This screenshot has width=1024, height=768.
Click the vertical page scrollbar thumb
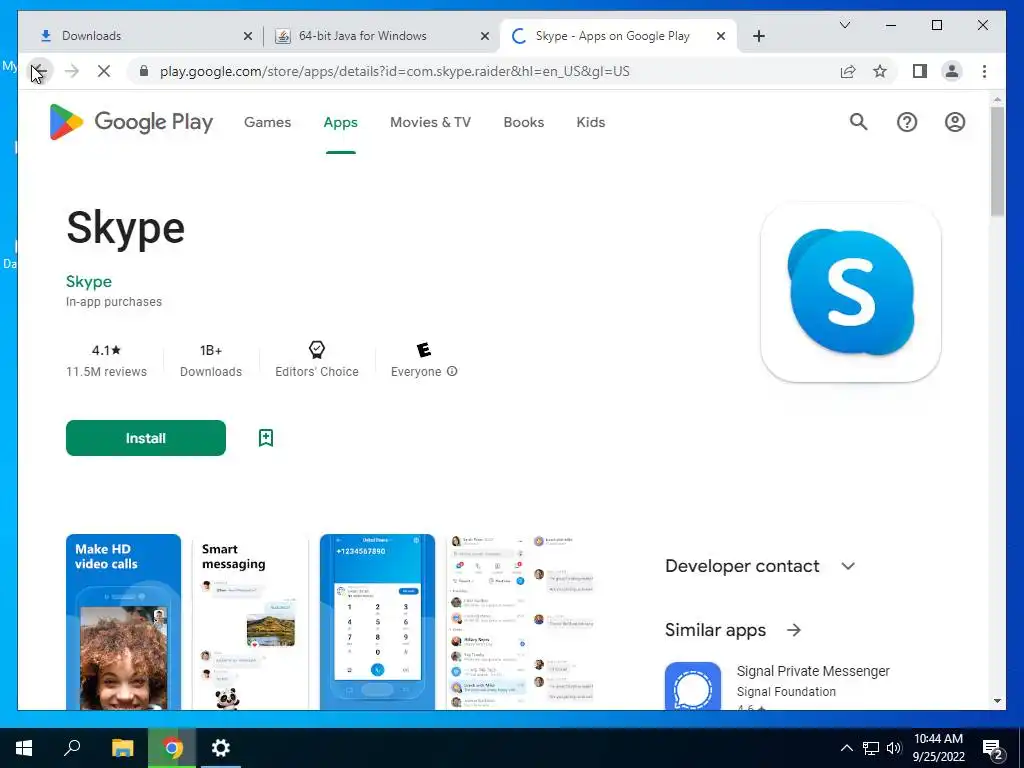click(x=997, y=161)
